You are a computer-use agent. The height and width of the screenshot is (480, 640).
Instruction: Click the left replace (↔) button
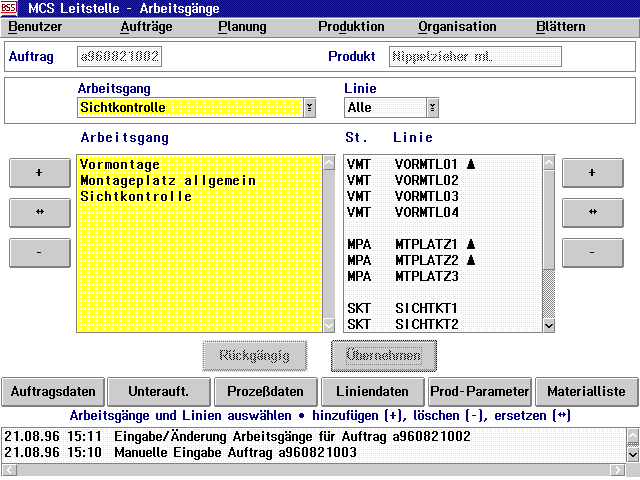pyautogui.click(x=39, y=212)
